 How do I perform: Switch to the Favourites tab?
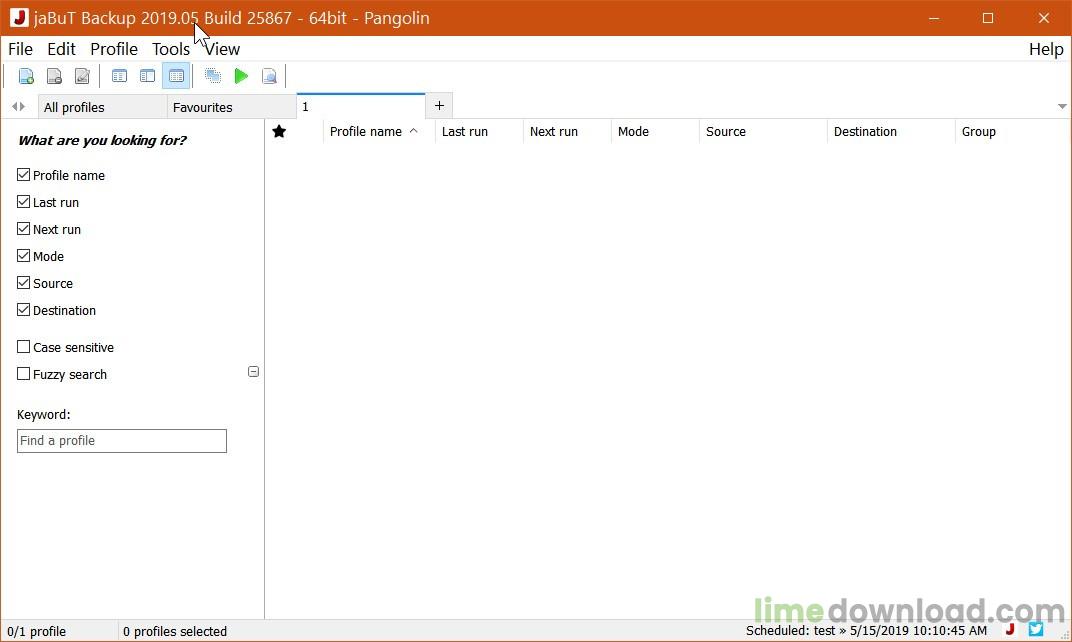[x=203, y=107]
